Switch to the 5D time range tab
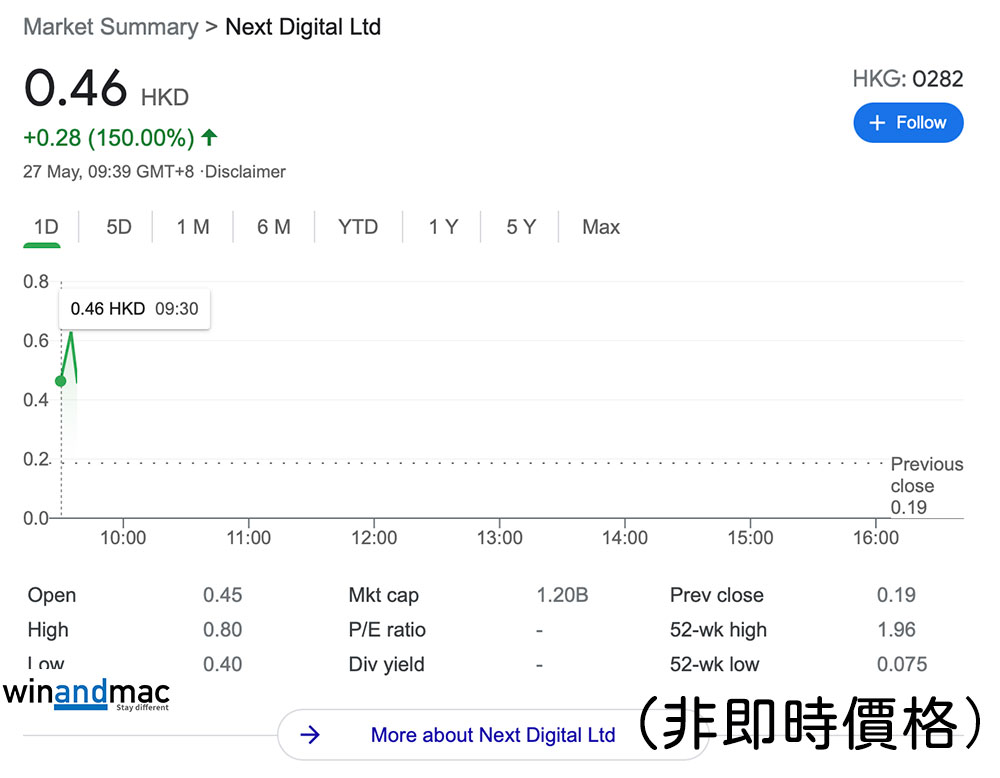Viewport: 1000px width, 778px height. [119, 227]
